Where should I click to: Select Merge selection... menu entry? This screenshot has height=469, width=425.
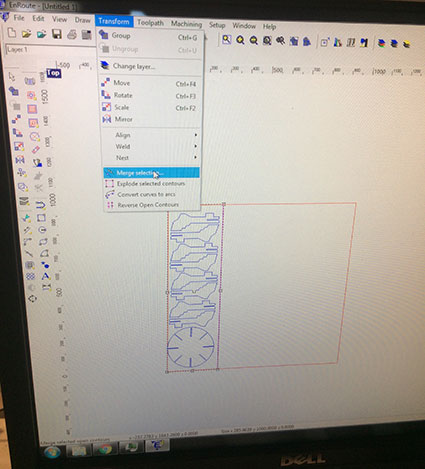point(152,173)
